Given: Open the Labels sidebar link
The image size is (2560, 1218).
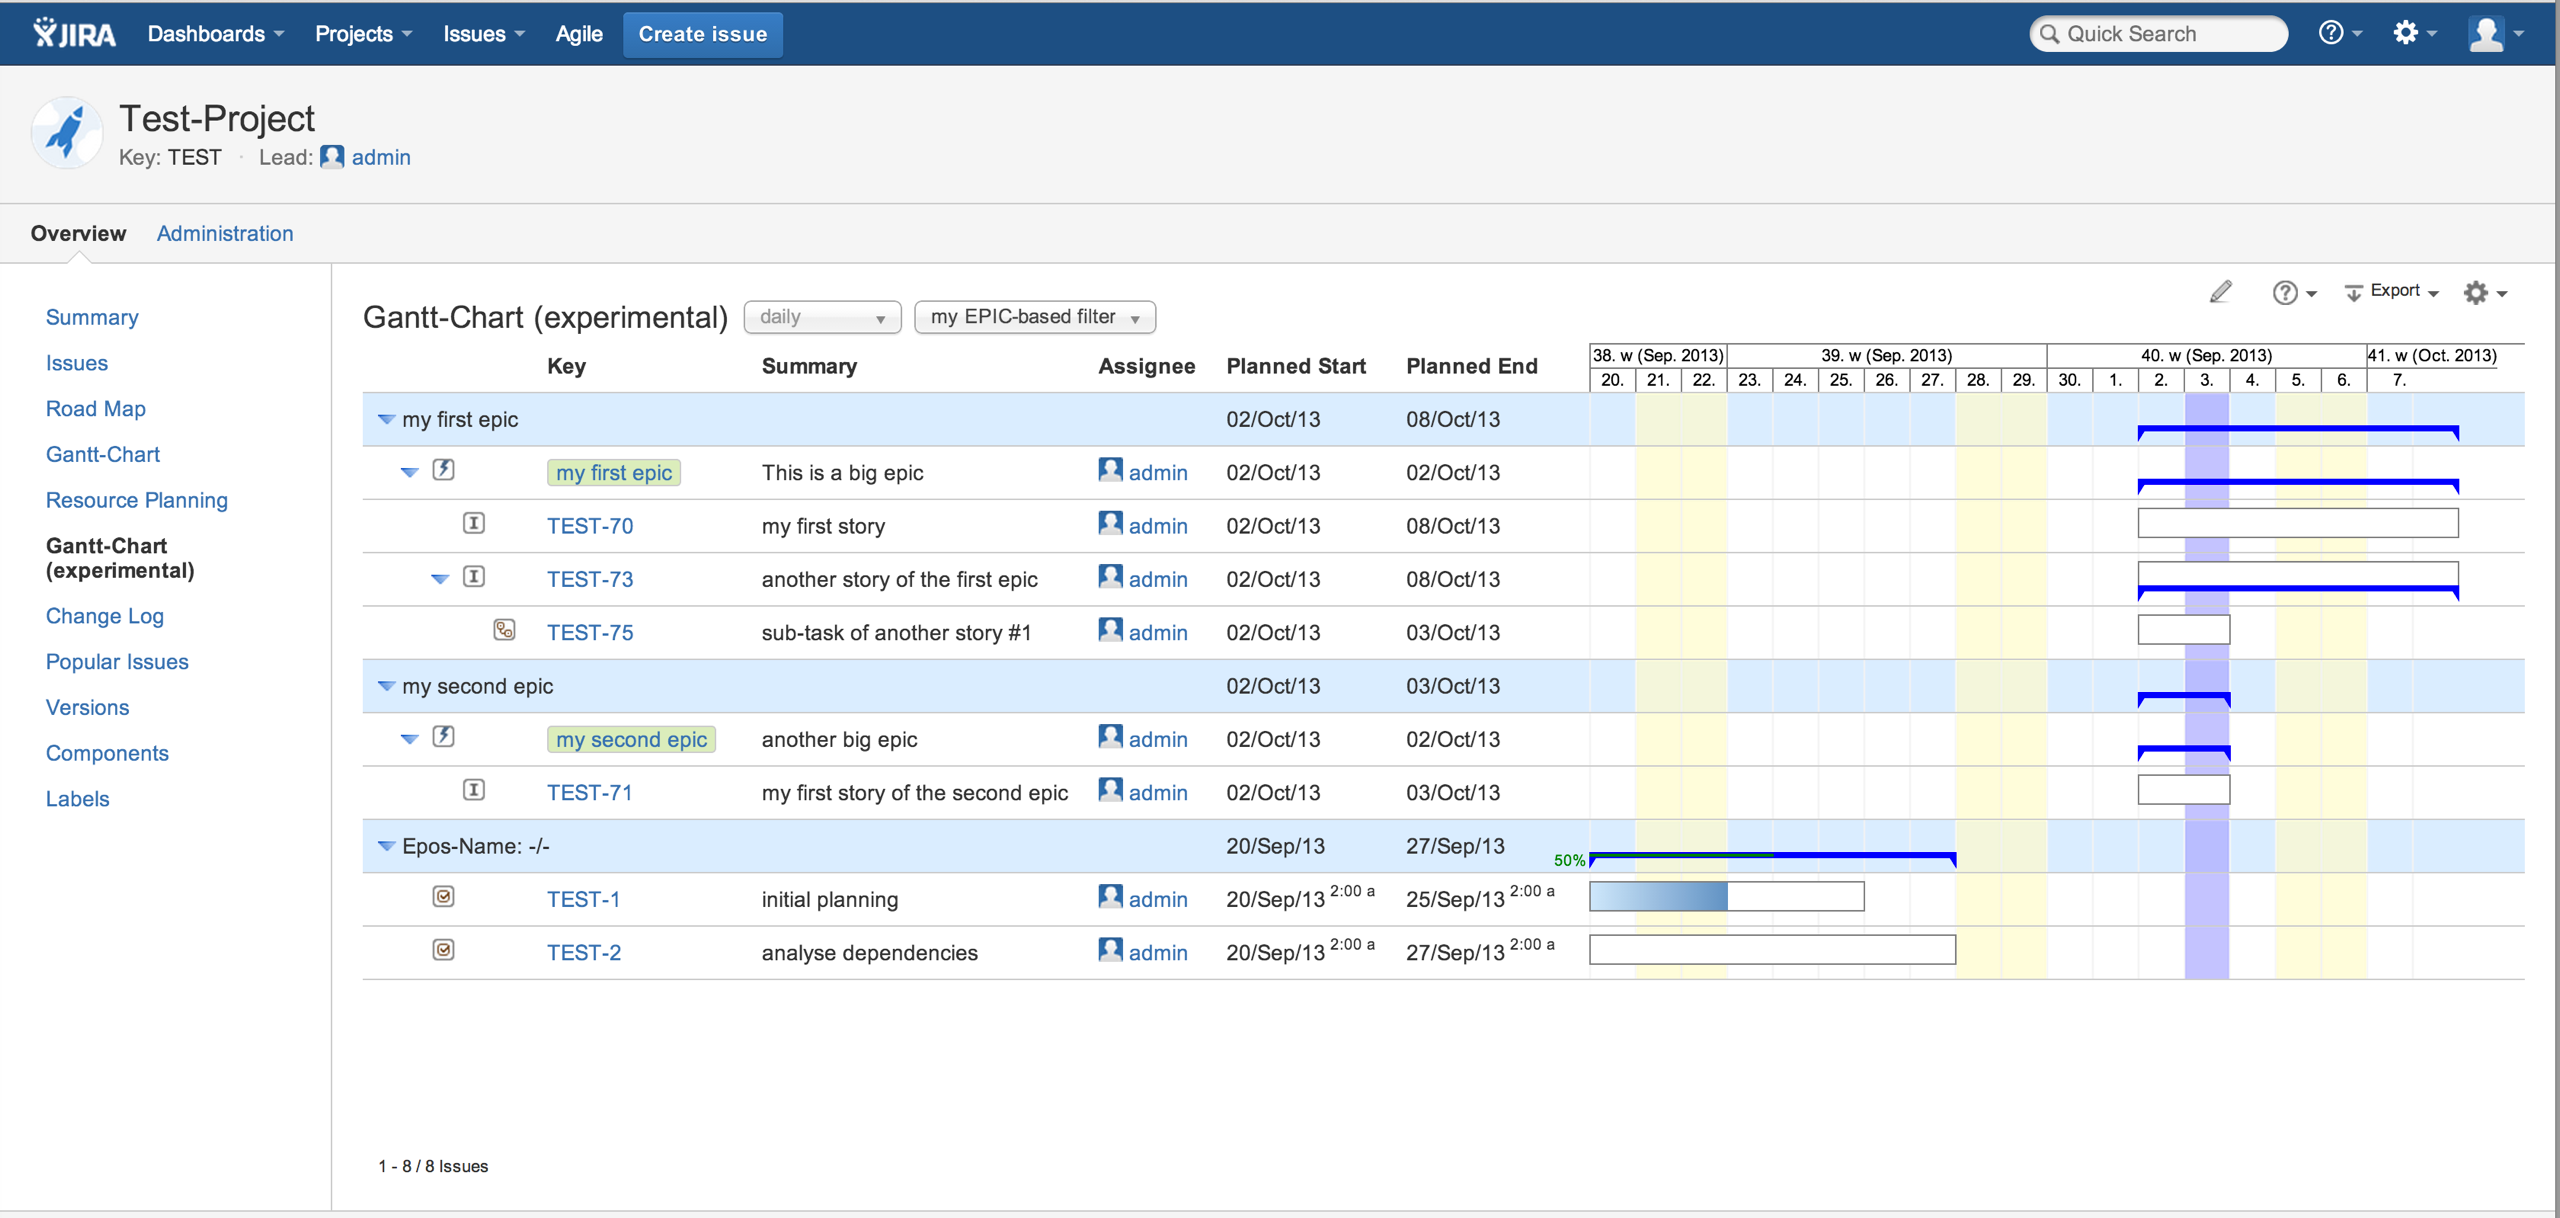Looking at the screenshot, I should (77, 798).
